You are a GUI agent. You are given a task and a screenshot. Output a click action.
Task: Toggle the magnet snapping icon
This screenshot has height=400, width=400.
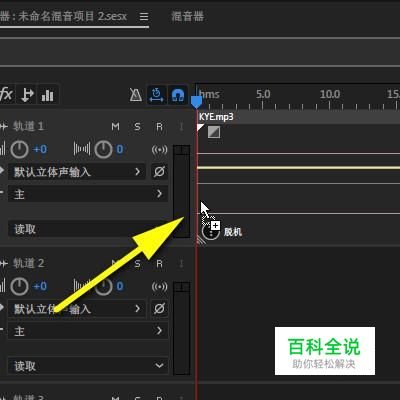[178, 95]
